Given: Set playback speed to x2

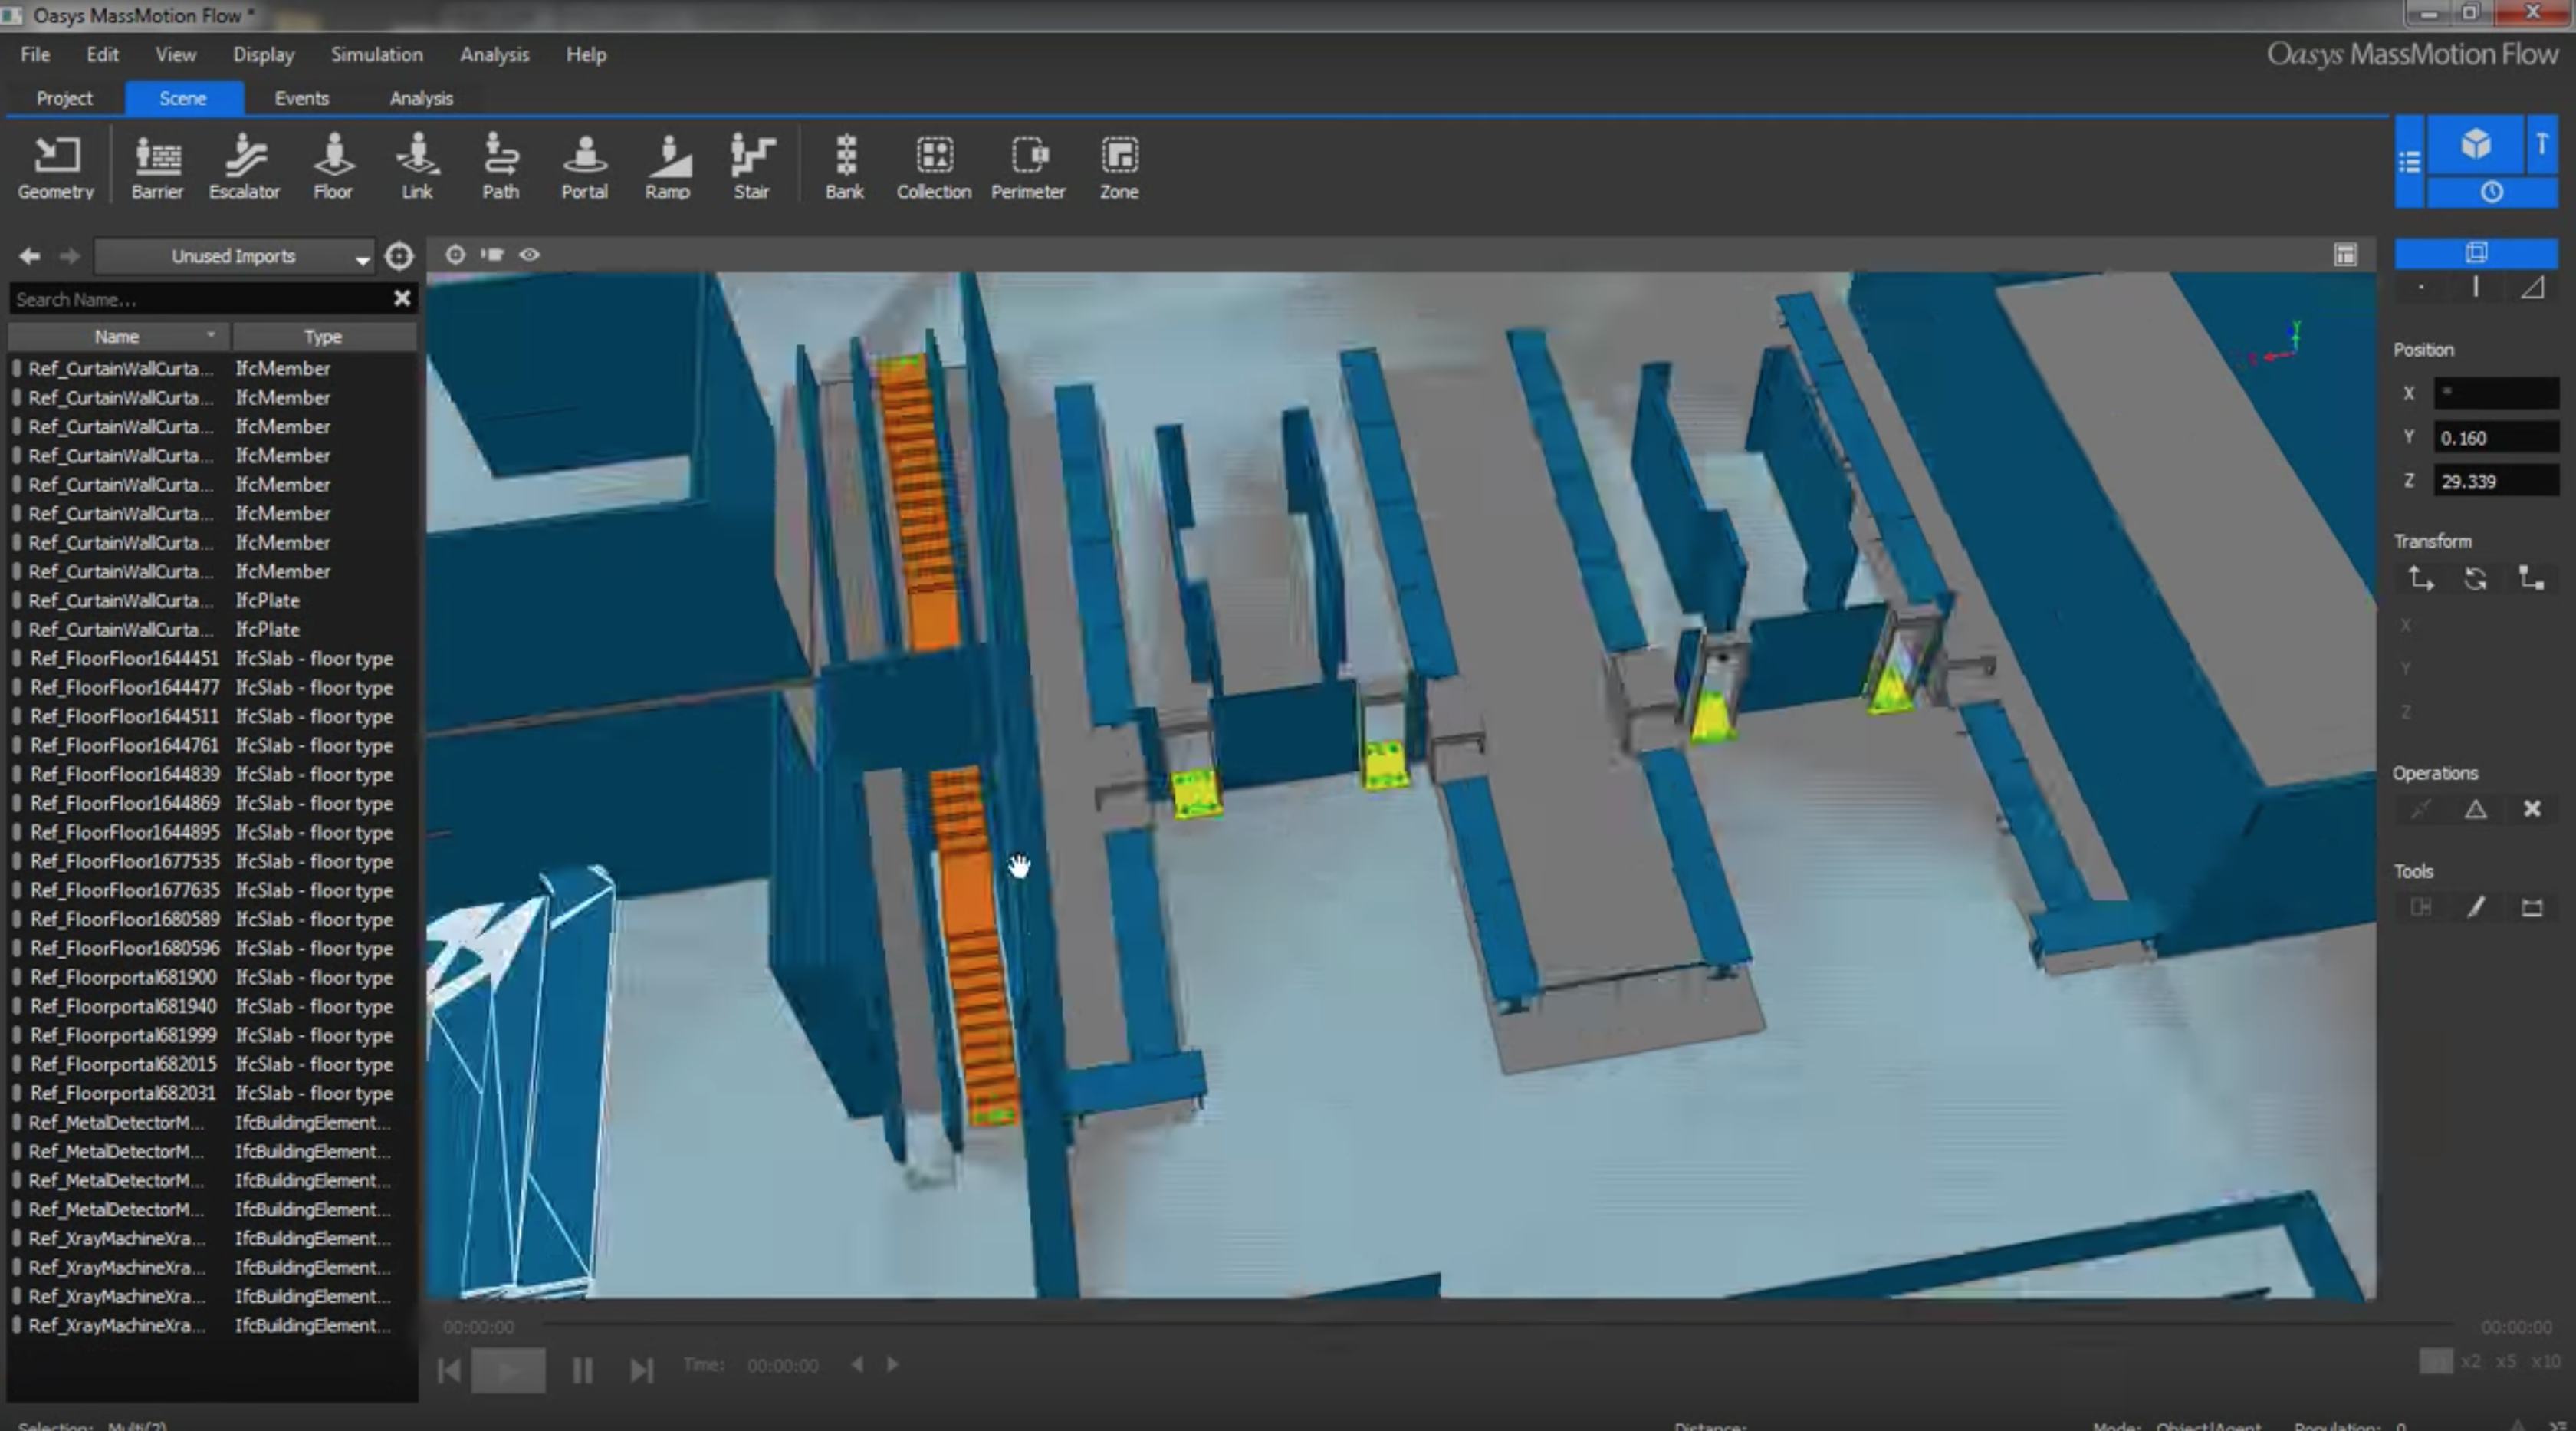Looking at the screenshot, I should 2471,1361.
